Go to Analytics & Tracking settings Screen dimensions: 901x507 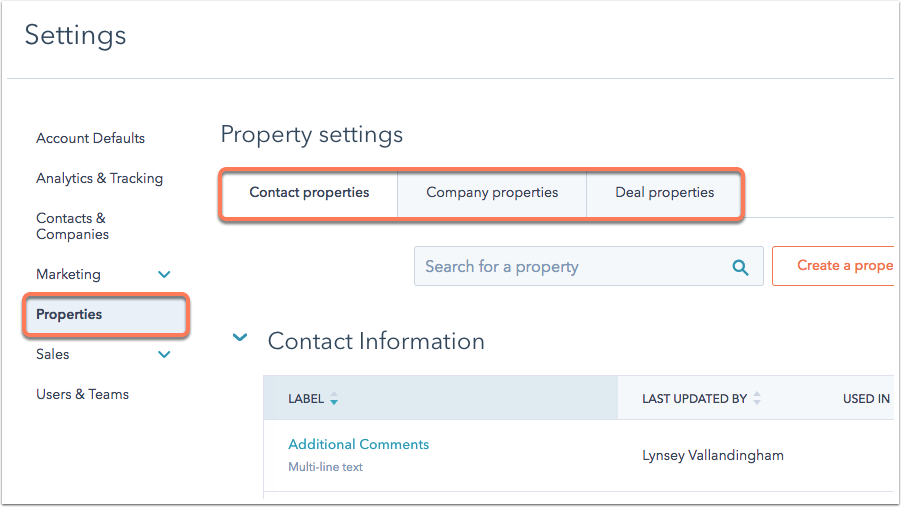(x=99, y=178)
